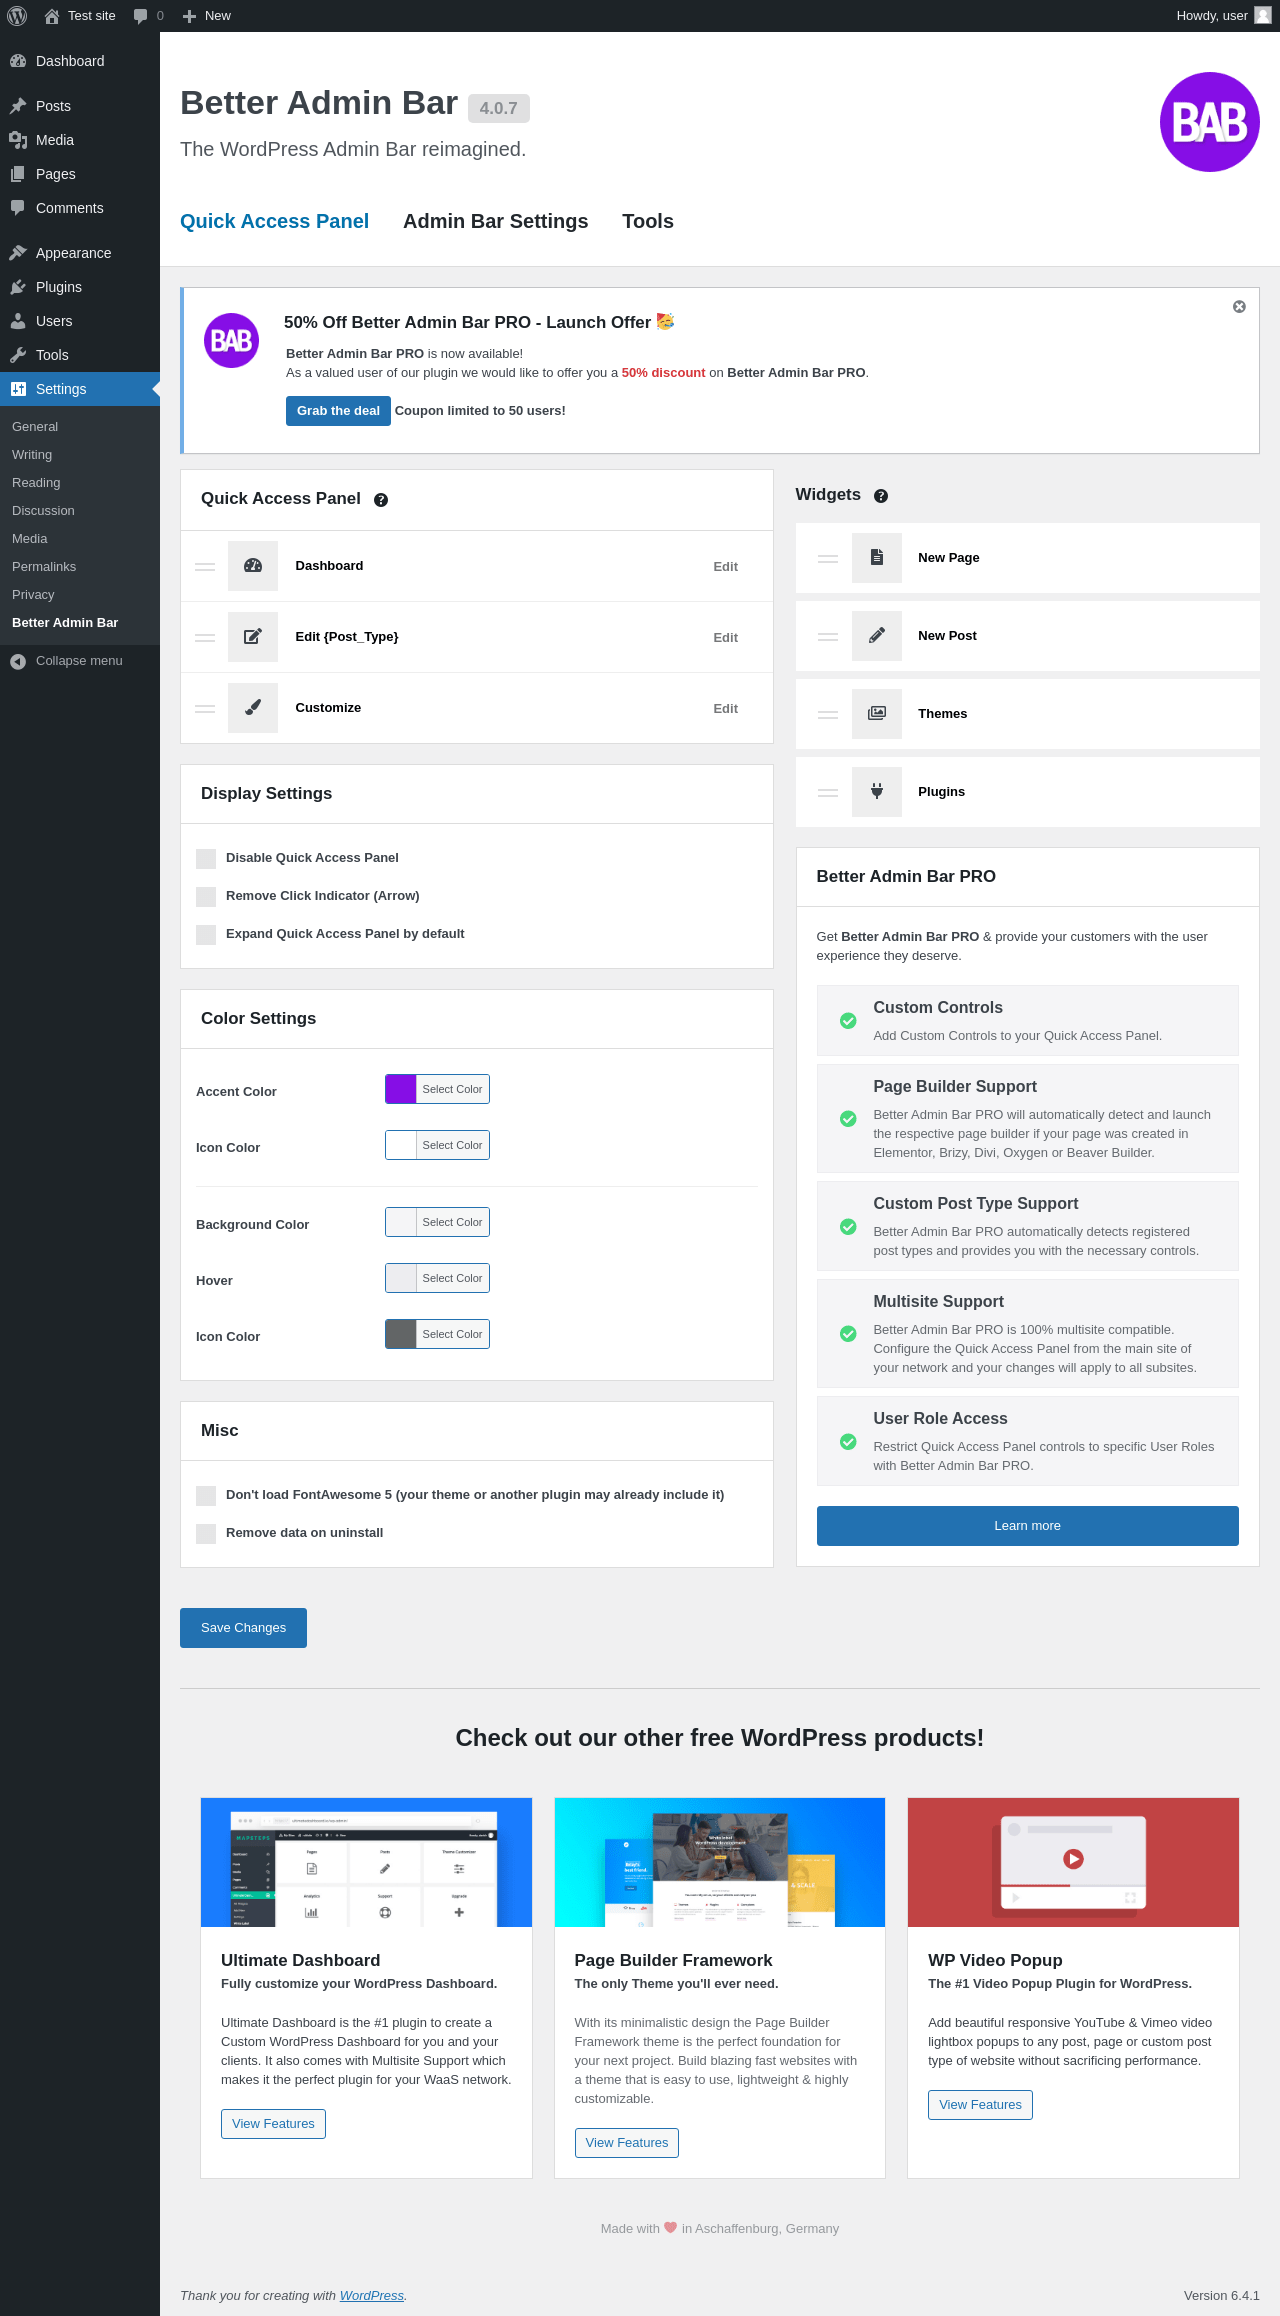The width and height of the screenshot is (1280, 2316).
Task: Click the drag handle beside Customize
Action: (205, 709)
